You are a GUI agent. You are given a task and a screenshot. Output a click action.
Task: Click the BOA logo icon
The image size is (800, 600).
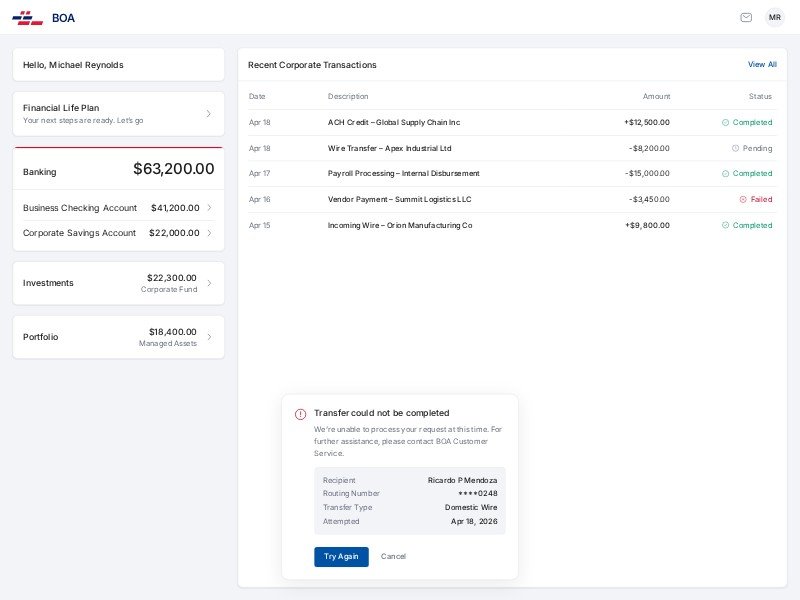coord(27,17)
